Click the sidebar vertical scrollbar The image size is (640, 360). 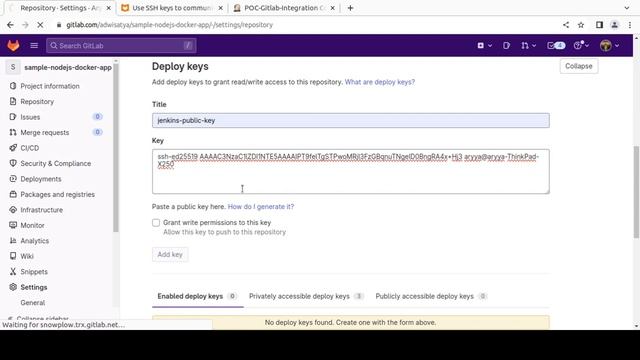(116, 147)
